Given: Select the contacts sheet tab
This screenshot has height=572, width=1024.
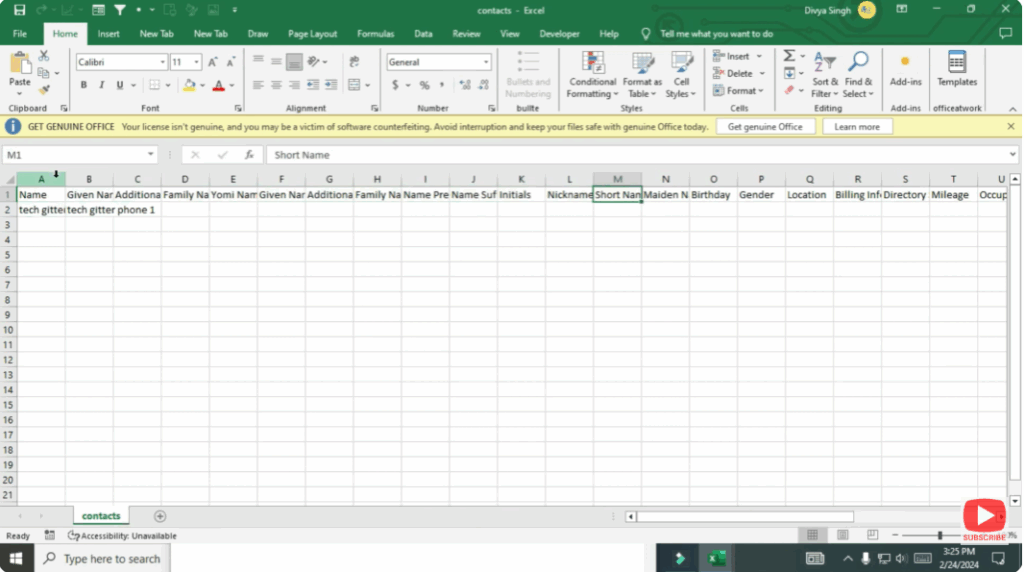Looking at the screenshot, I should (x=101, y=516).
